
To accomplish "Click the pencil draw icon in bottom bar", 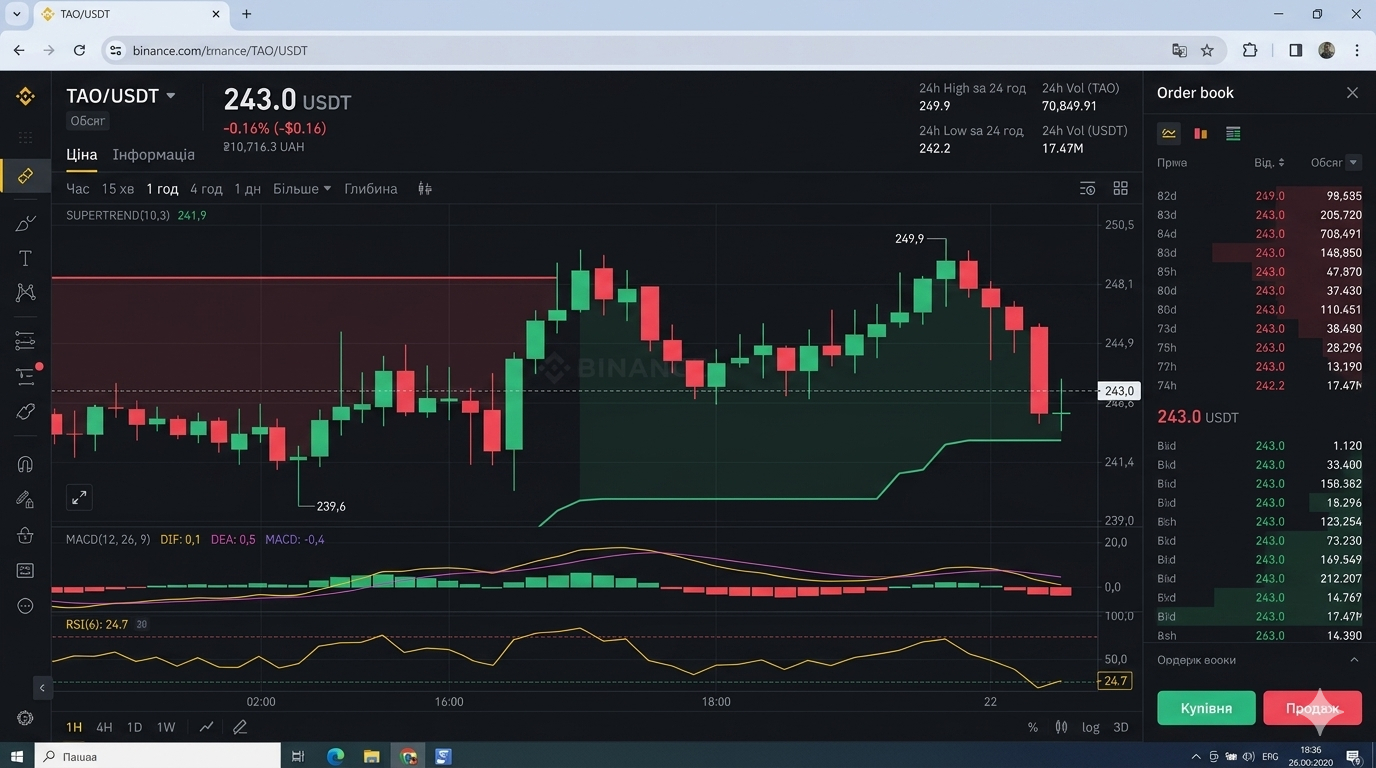I will point(240,727).
